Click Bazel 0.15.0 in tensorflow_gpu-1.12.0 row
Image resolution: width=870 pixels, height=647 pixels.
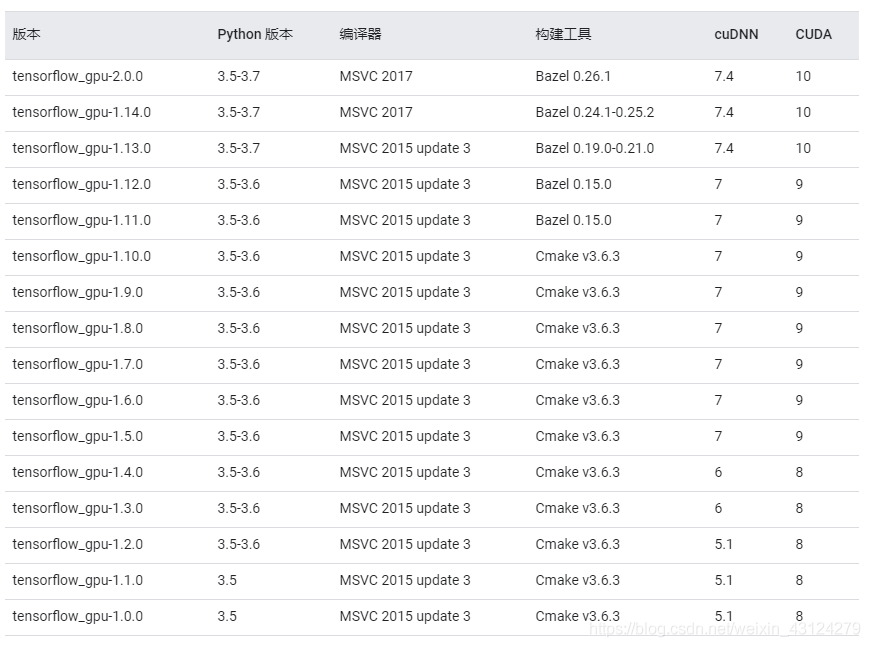573,185
